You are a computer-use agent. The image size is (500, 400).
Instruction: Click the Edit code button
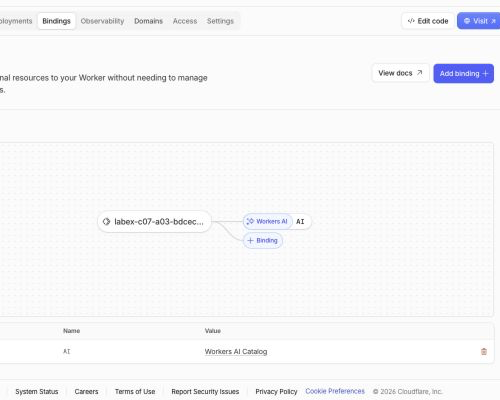point(428,21)
